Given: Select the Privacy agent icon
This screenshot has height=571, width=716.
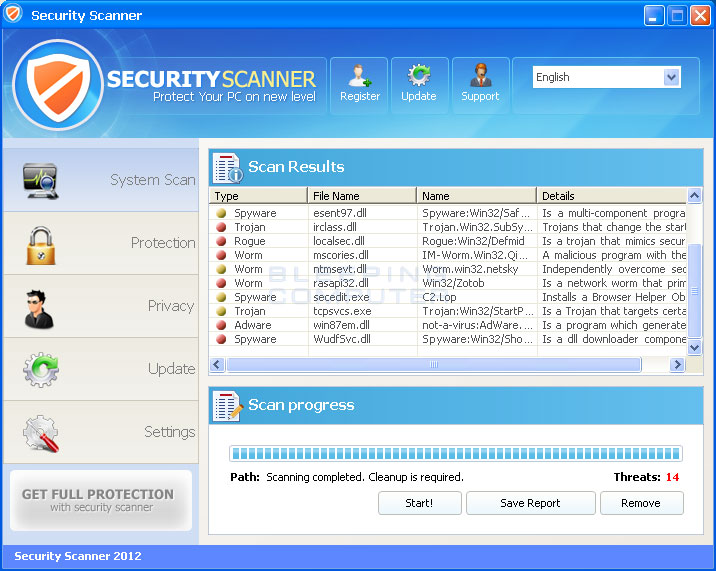Looking at the screenshot, I should coord(39,309).
